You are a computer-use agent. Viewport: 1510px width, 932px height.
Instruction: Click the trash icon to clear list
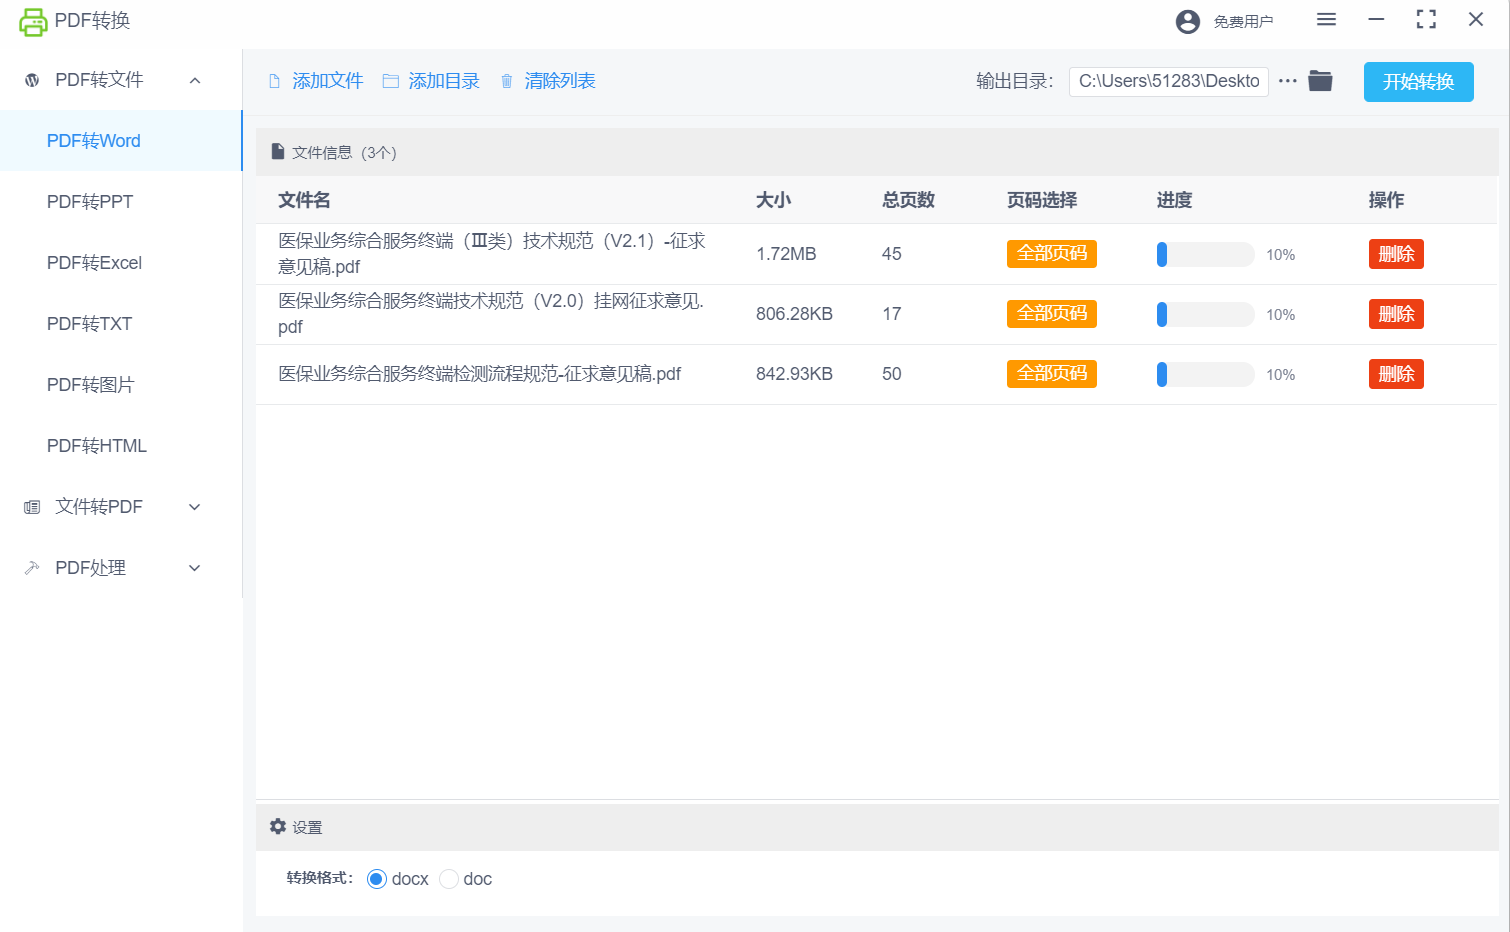pyautogui.click(x=507, y=82)
